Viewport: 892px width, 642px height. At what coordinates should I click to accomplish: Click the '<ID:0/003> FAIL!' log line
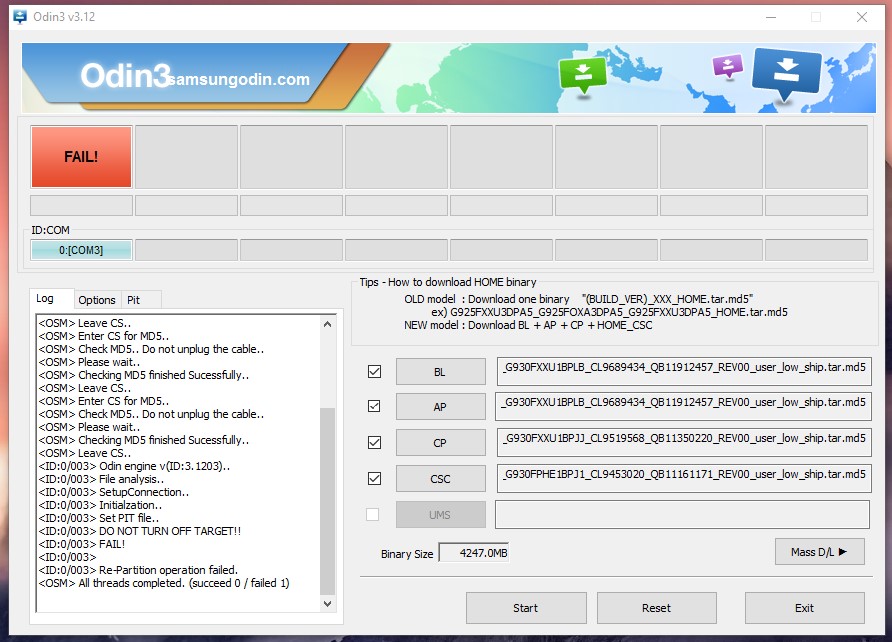tap(82, 544)
